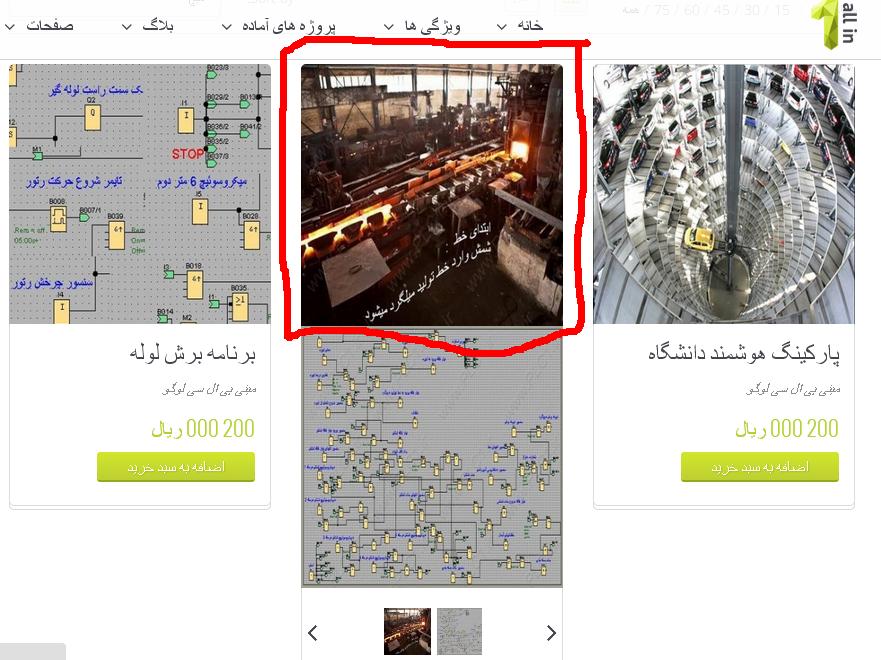Add برنامه برش لوله to cart
The width and height of the screenshot is (881, 660).
click(176, 467)
